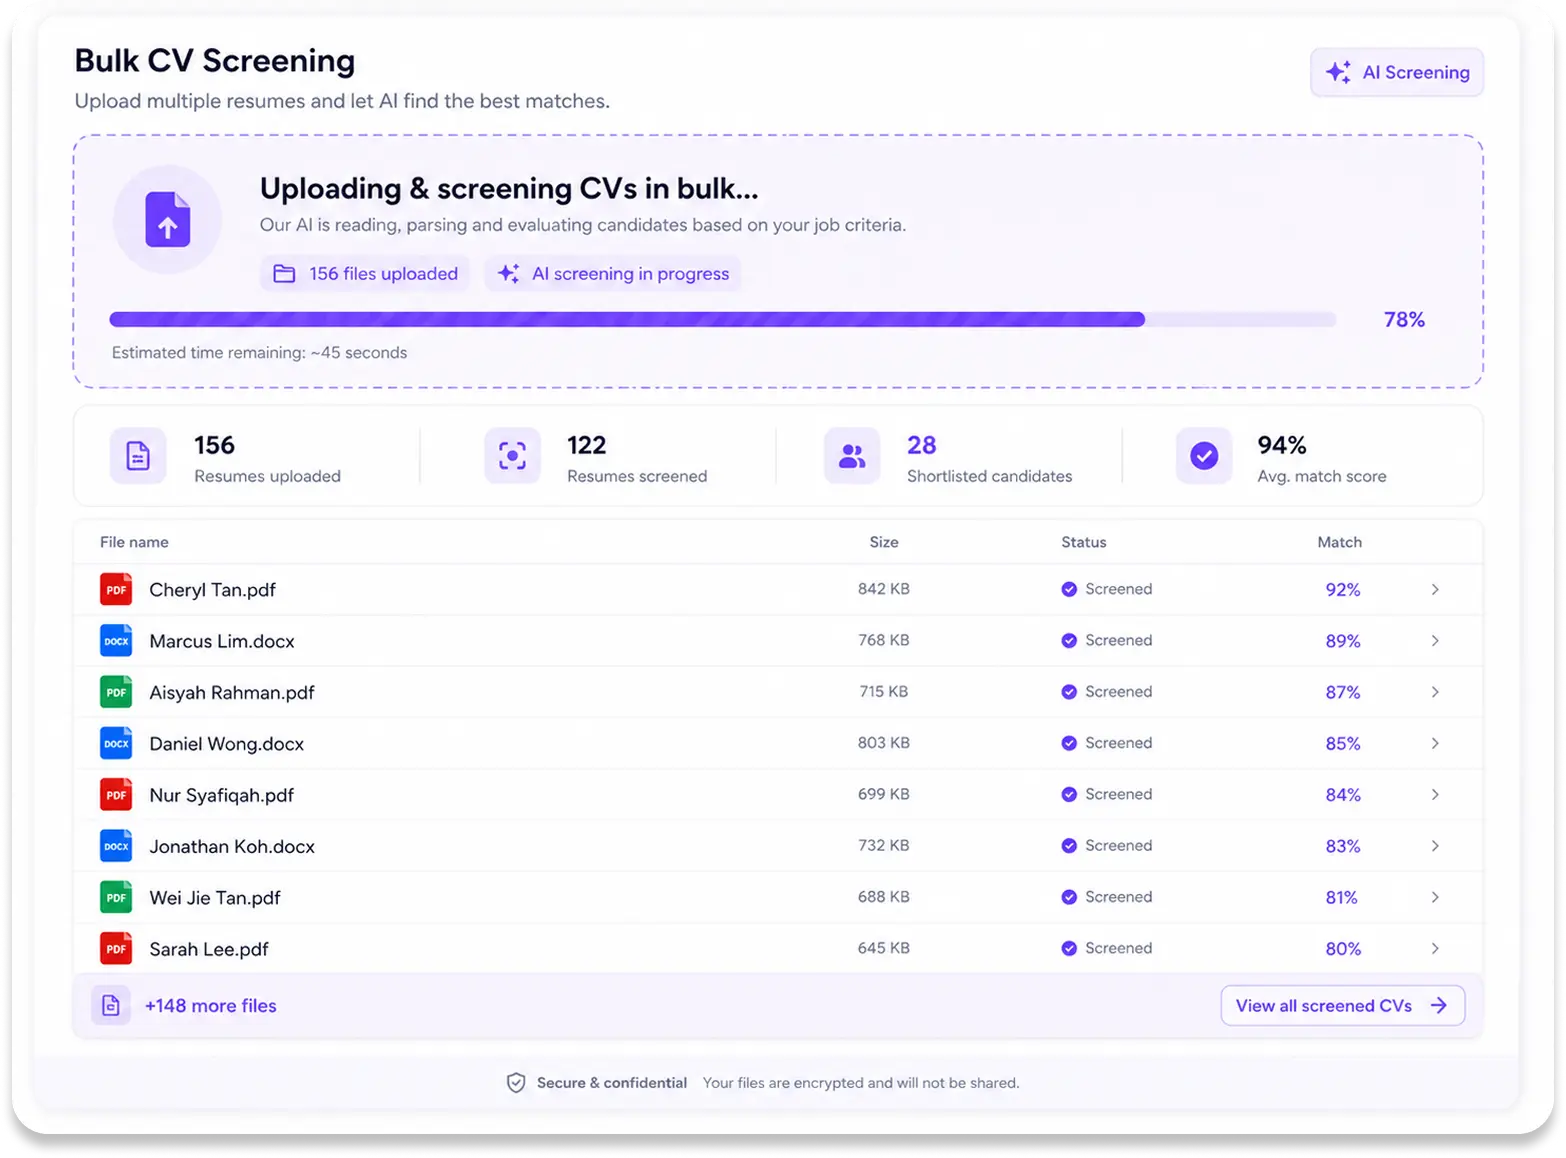The height and width of the screenshot is (1158, 1566).
Task: Open the Aisyah Rahman.pdf file name
Action: [x=232, y=692]
